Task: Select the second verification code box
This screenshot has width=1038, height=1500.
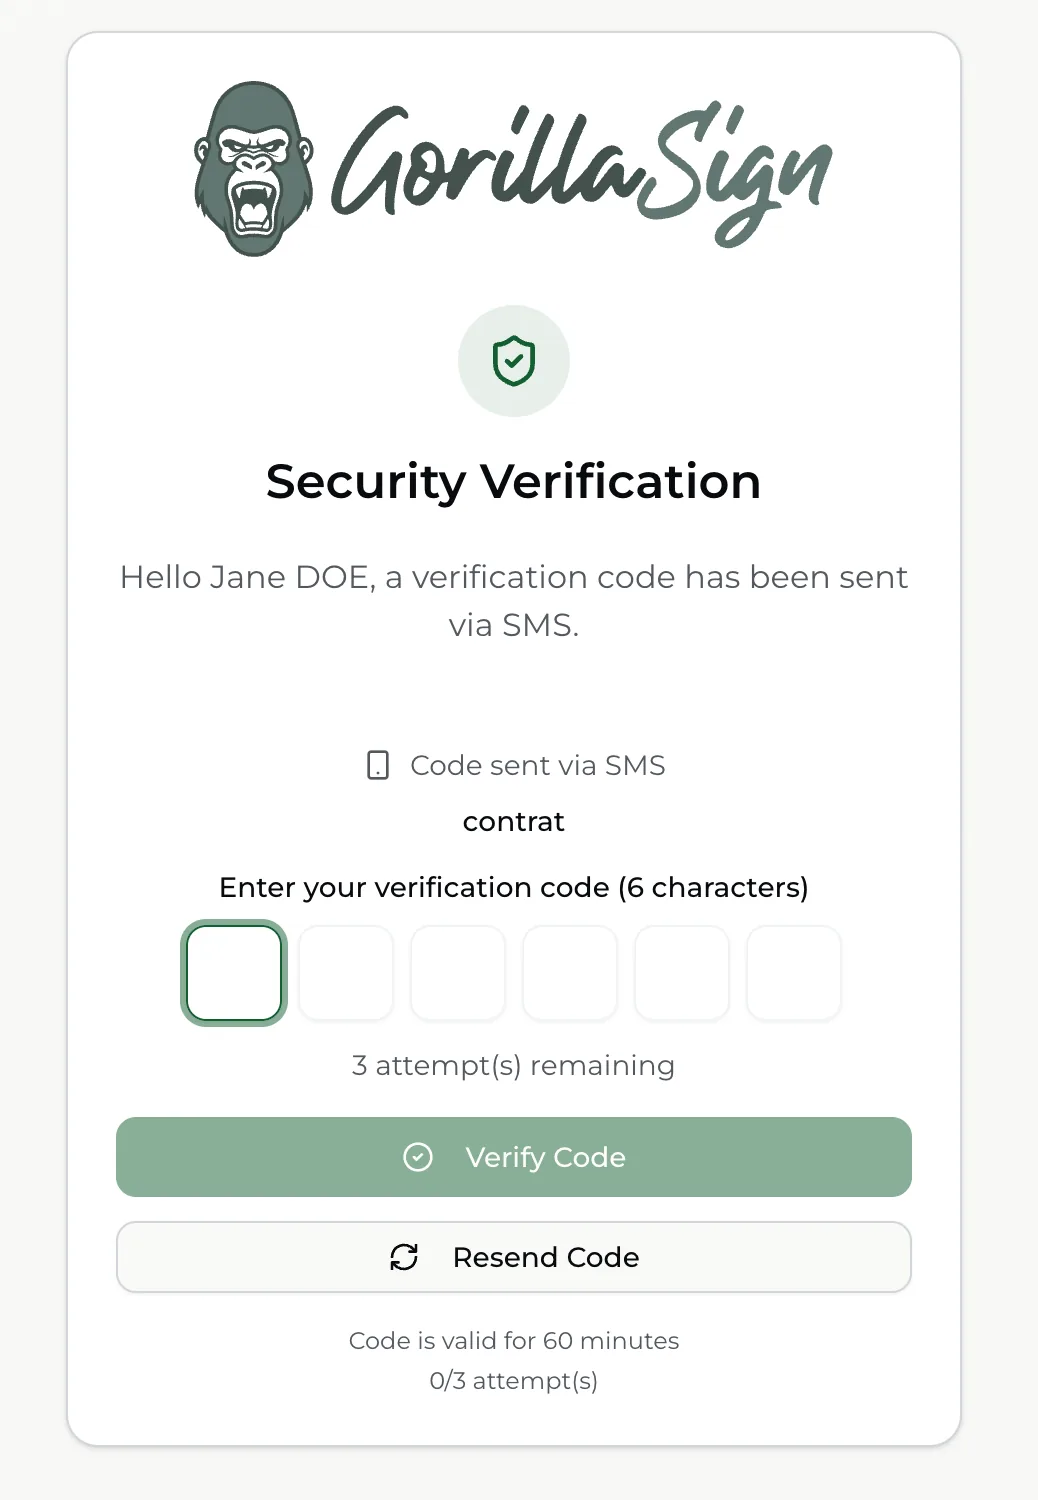Action: click(x=346, y=973)
